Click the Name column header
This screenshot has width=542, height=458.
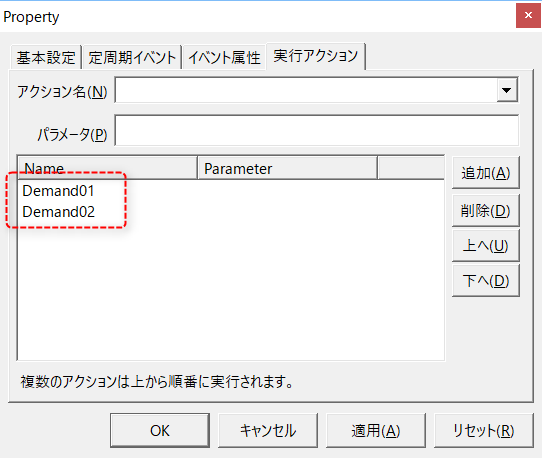108,168
